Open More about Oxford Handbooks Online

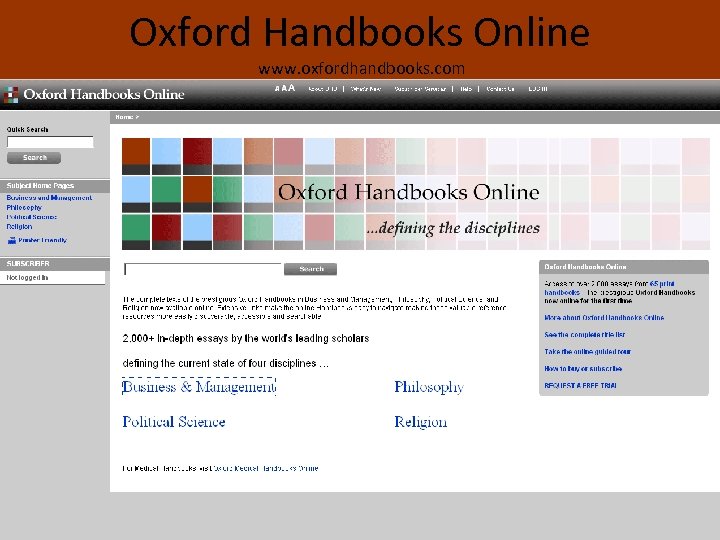tap(604, 317)
